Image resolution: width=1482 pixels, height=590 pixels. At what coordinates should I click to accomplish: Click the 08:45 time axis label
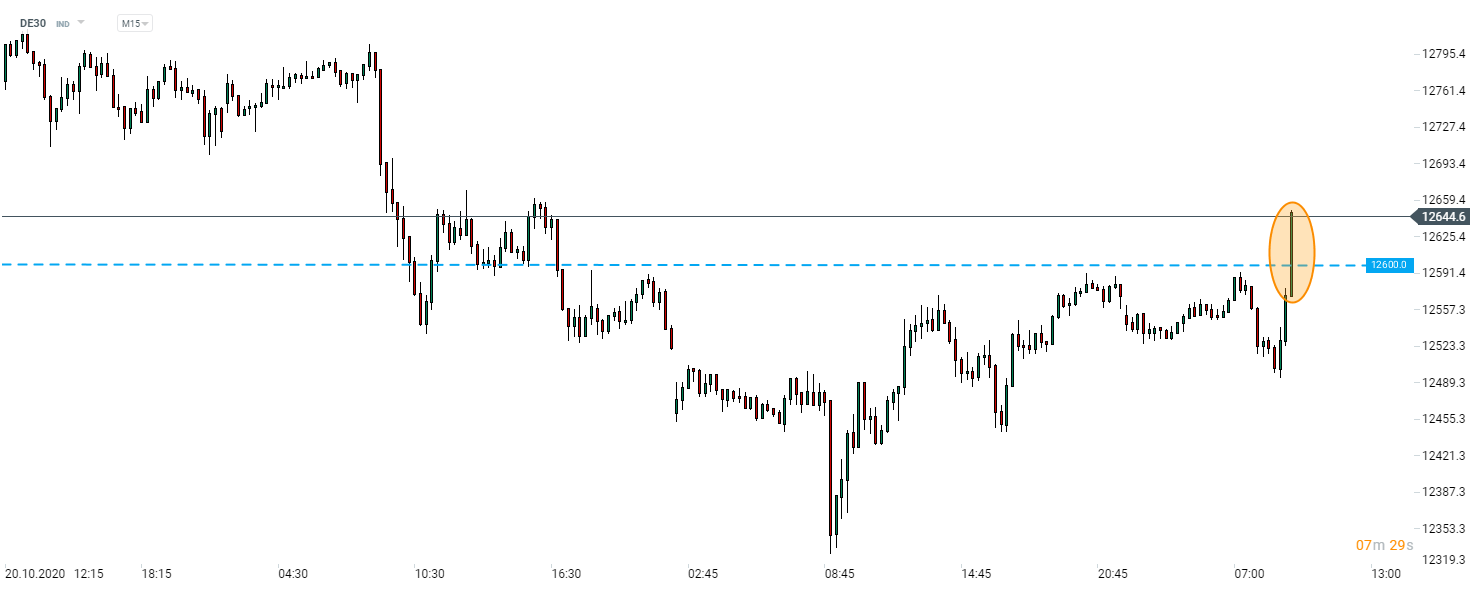(x=839, y=574)
